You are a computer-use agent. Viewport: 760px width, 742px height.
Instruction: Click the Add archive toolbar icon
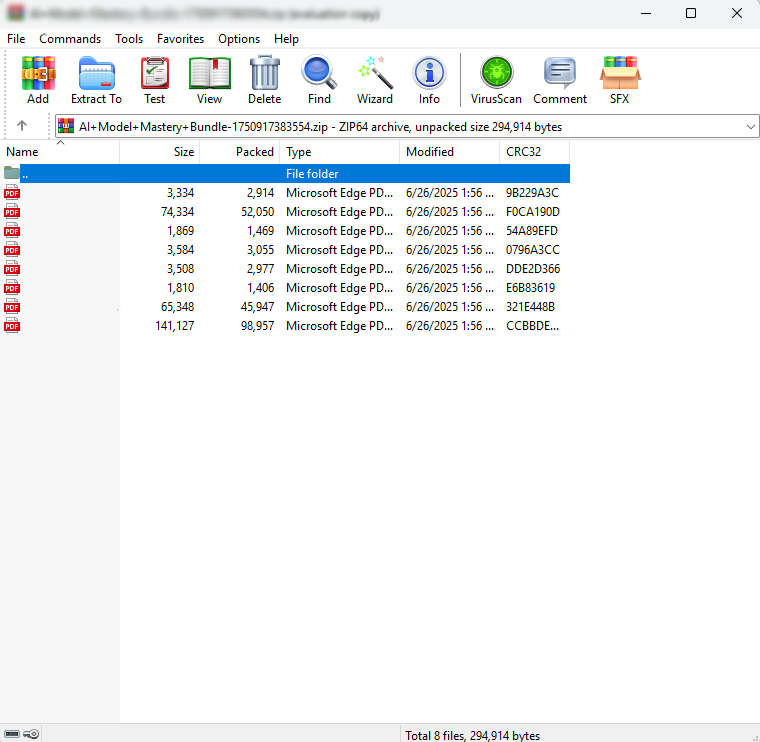tap(38, 80)
